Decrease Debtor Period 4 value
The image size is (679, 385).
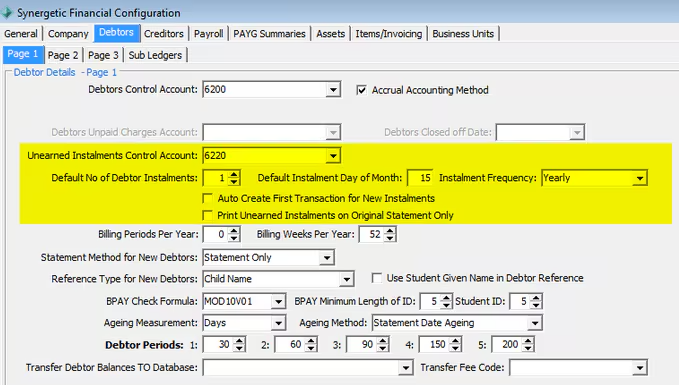tap(455, 348)
